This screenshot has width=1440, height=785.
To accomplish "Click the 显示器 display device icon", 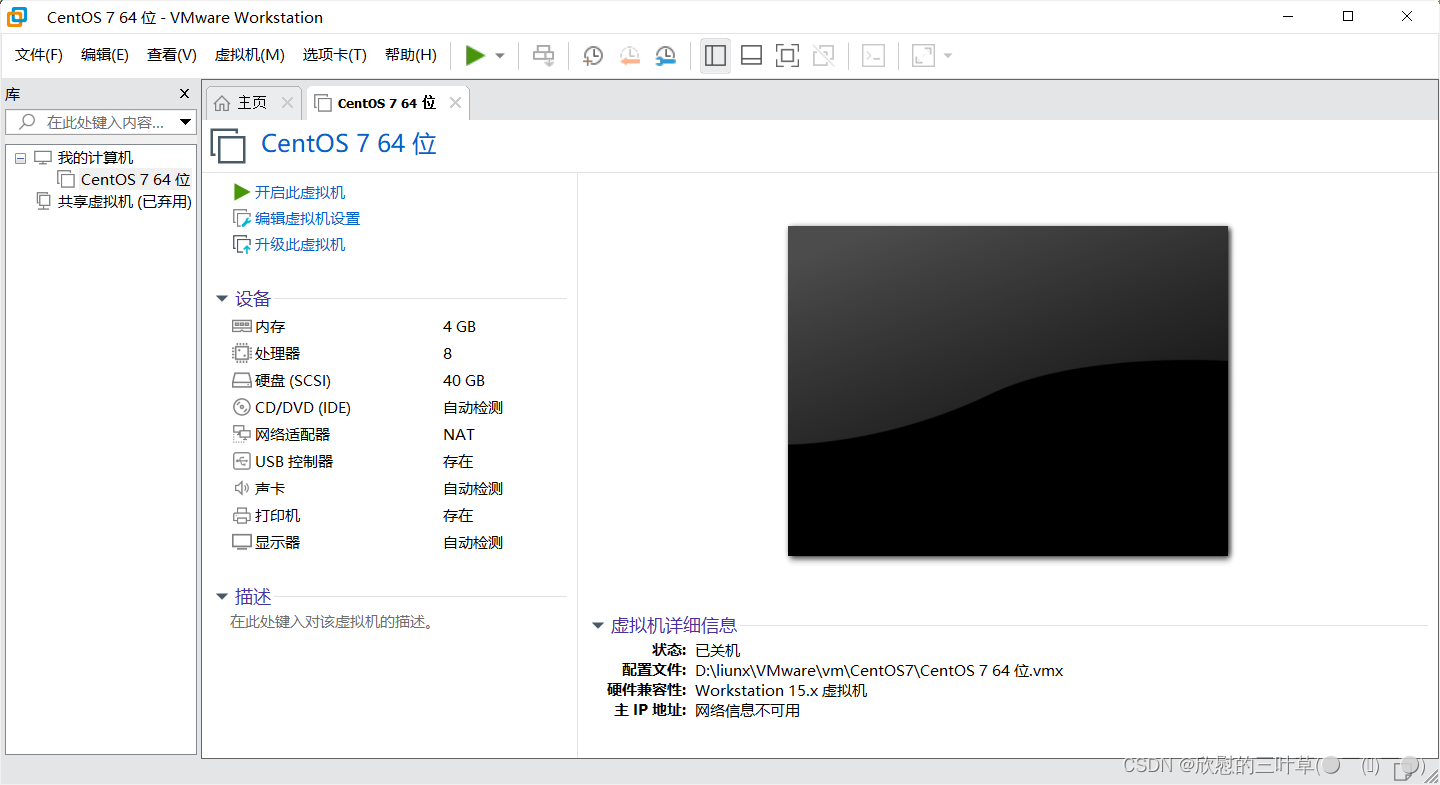I will pos(241,542).
